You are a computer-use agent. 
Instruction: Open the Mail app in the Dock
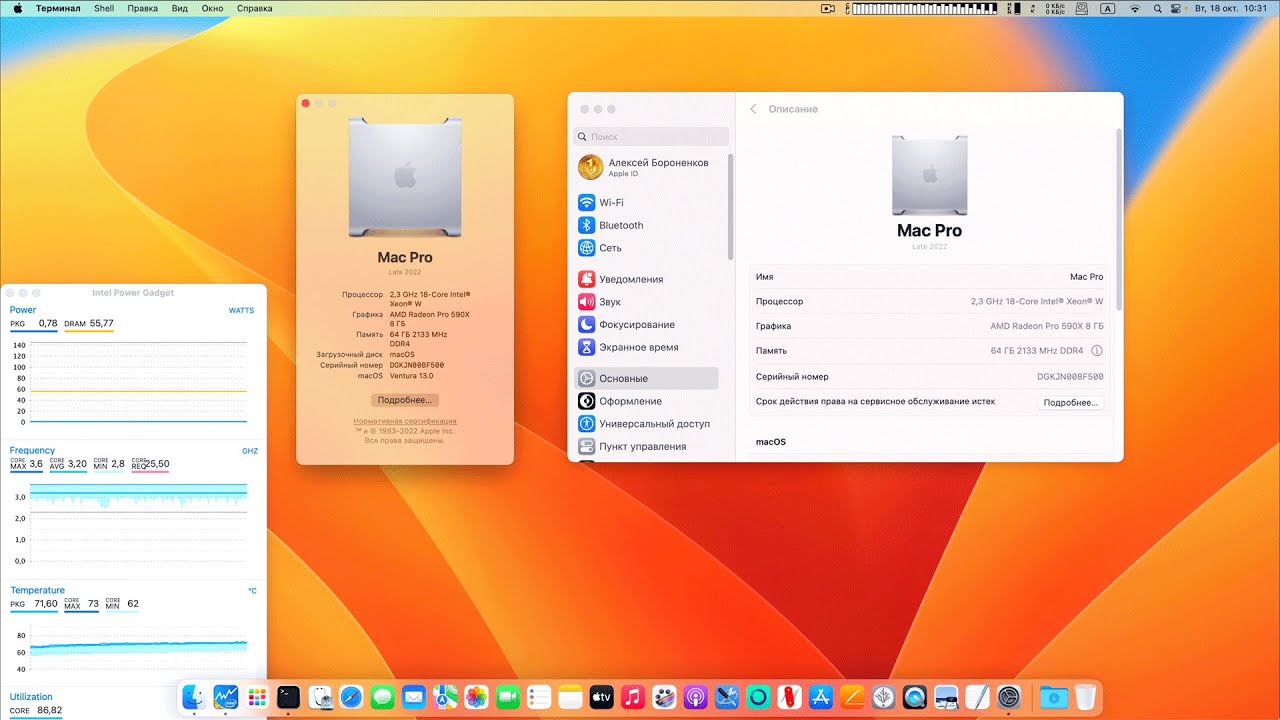click(x=413, y=697)
